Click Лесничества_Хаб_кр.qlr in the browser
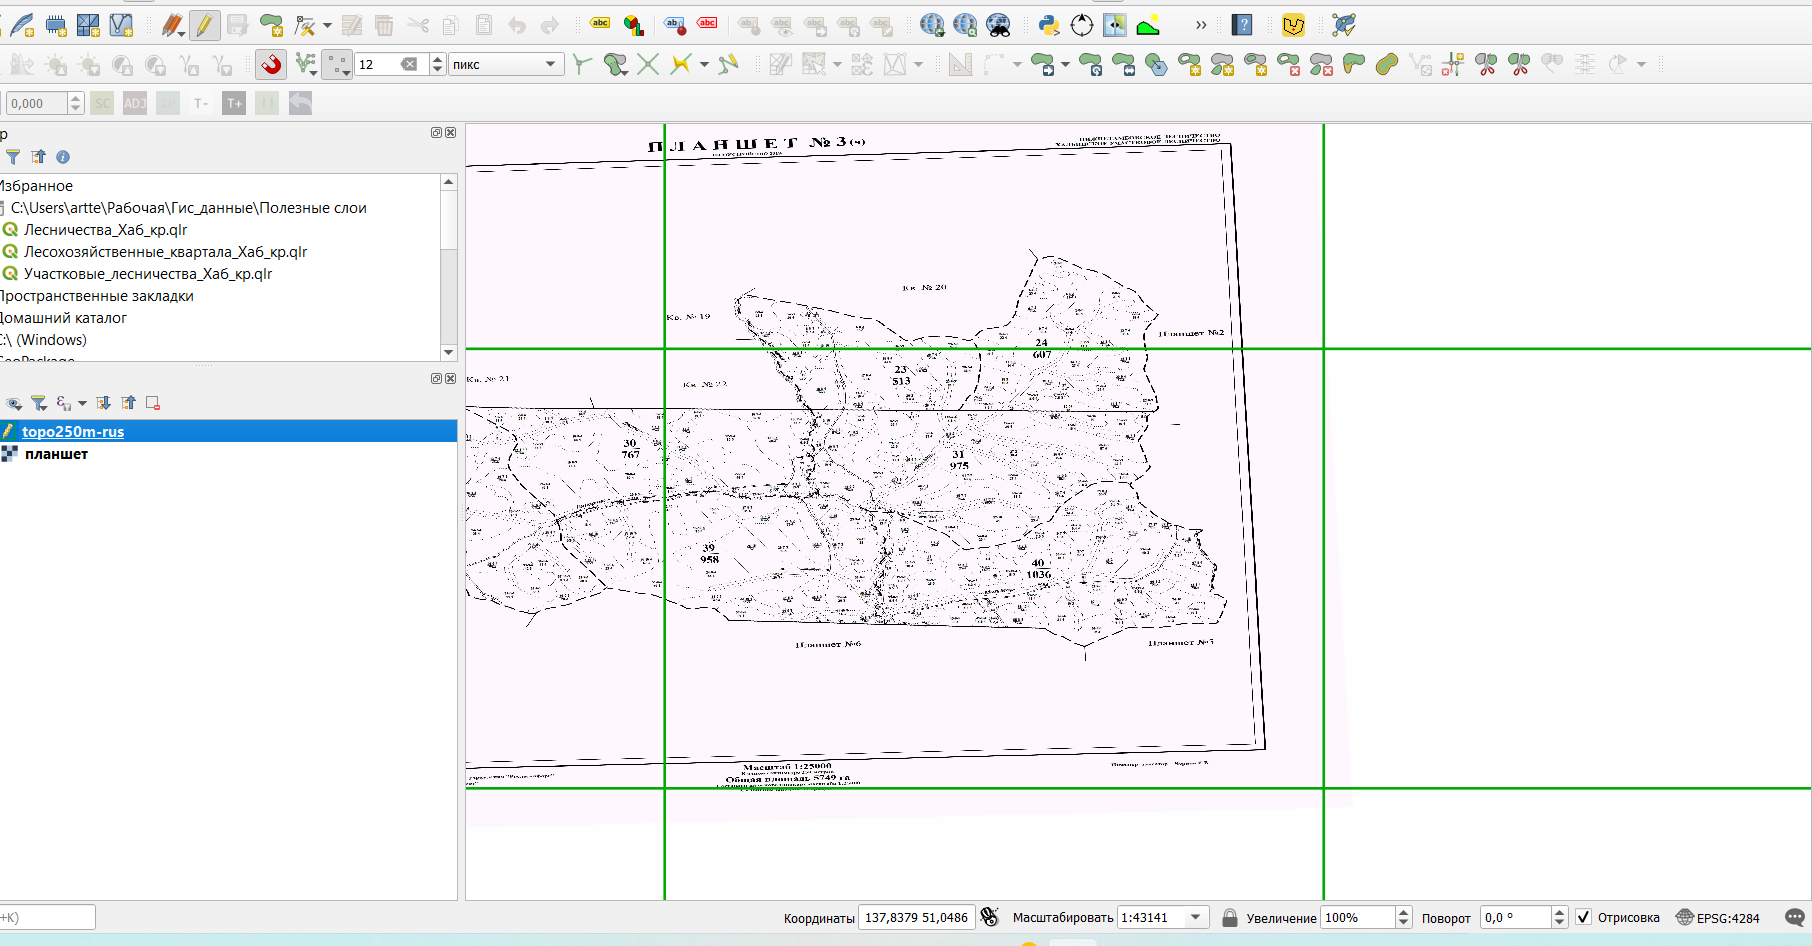 [x=105, y=230]
